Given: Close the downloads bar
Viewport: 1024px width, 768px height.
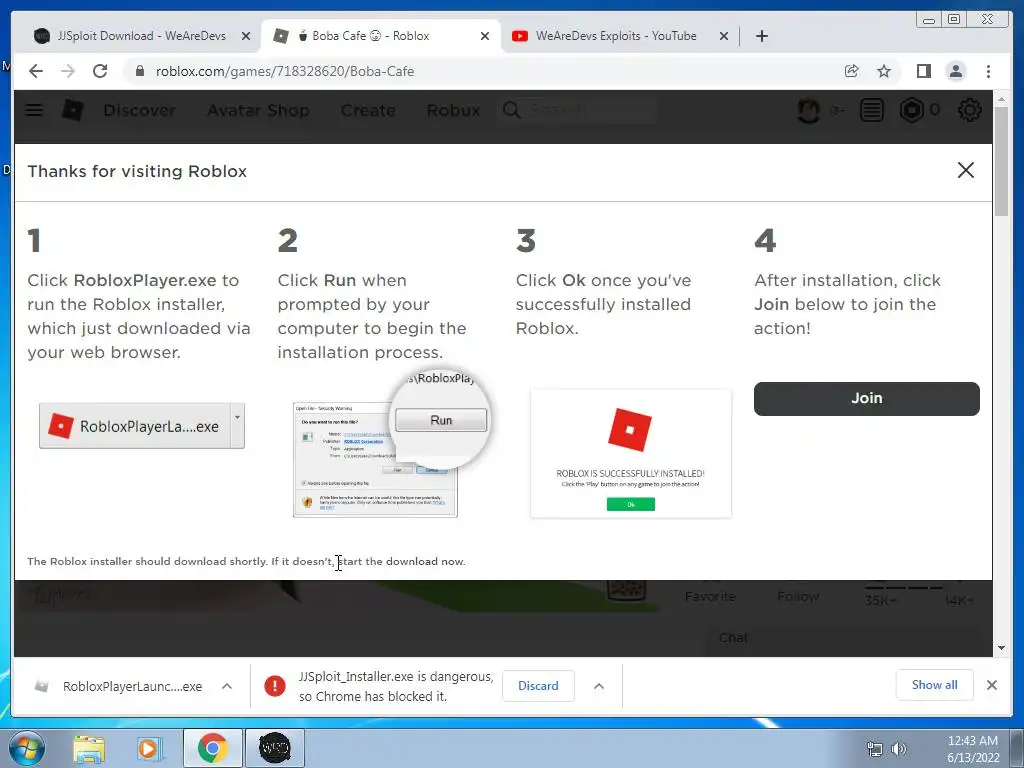Looking at the screenshot, I should tap(991, 685).
